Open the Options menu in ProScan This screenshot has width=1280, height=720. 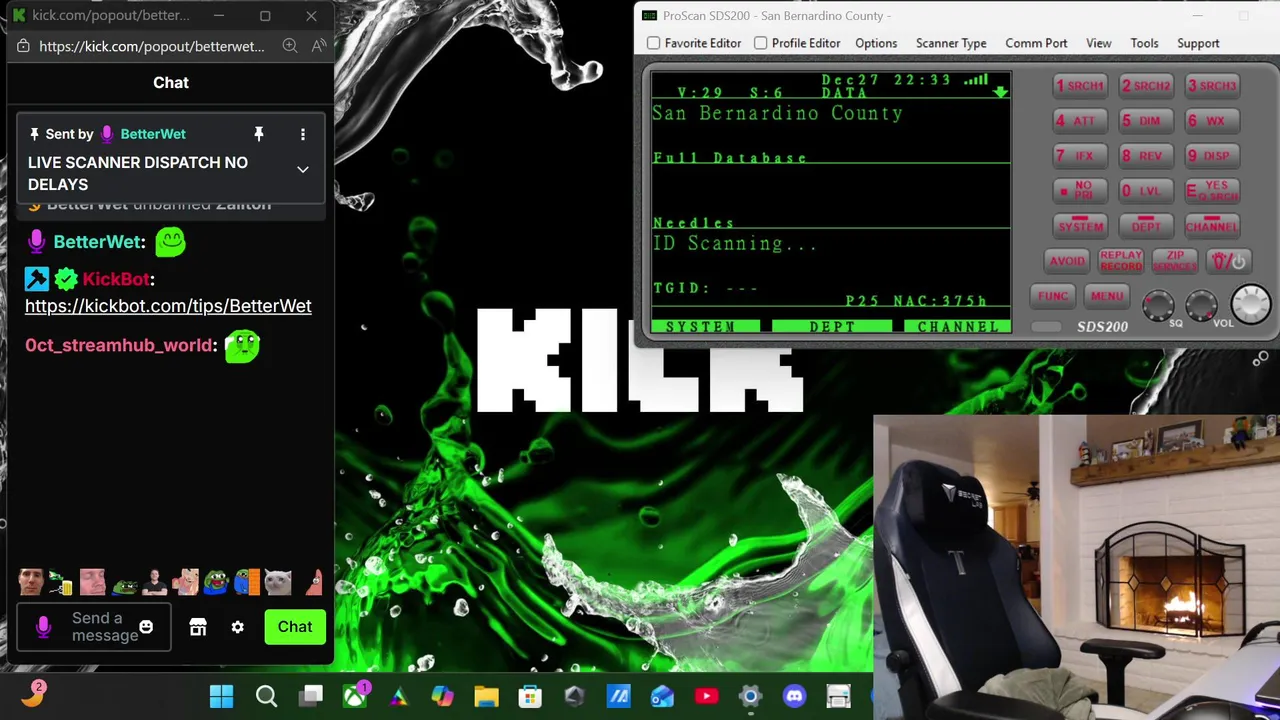876,43
